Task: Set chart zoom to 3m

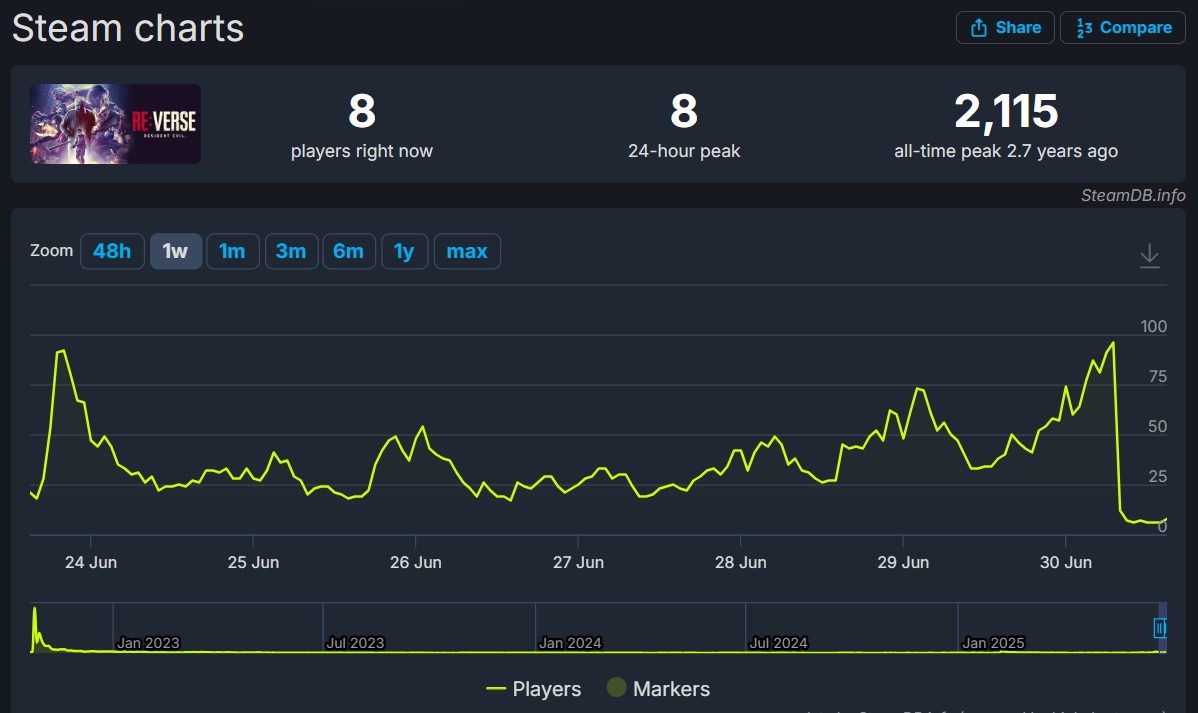Action: point(291,251)
